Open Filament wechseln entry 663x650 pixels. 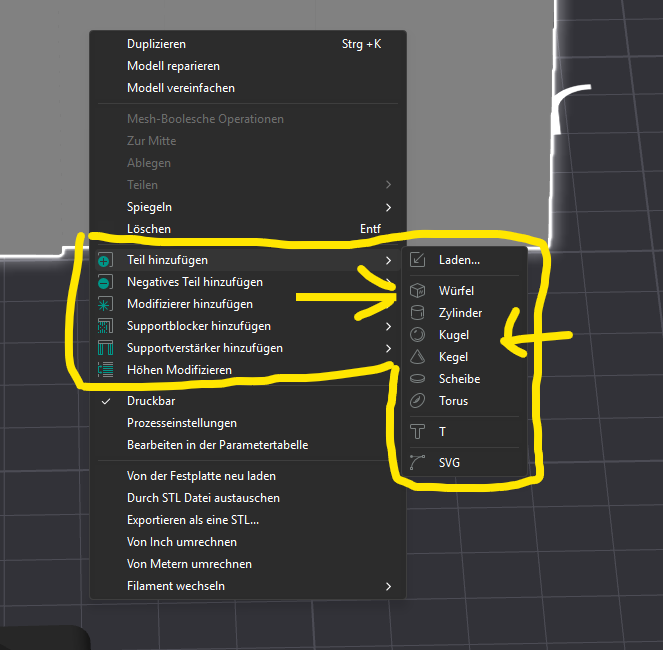point(248,586)
